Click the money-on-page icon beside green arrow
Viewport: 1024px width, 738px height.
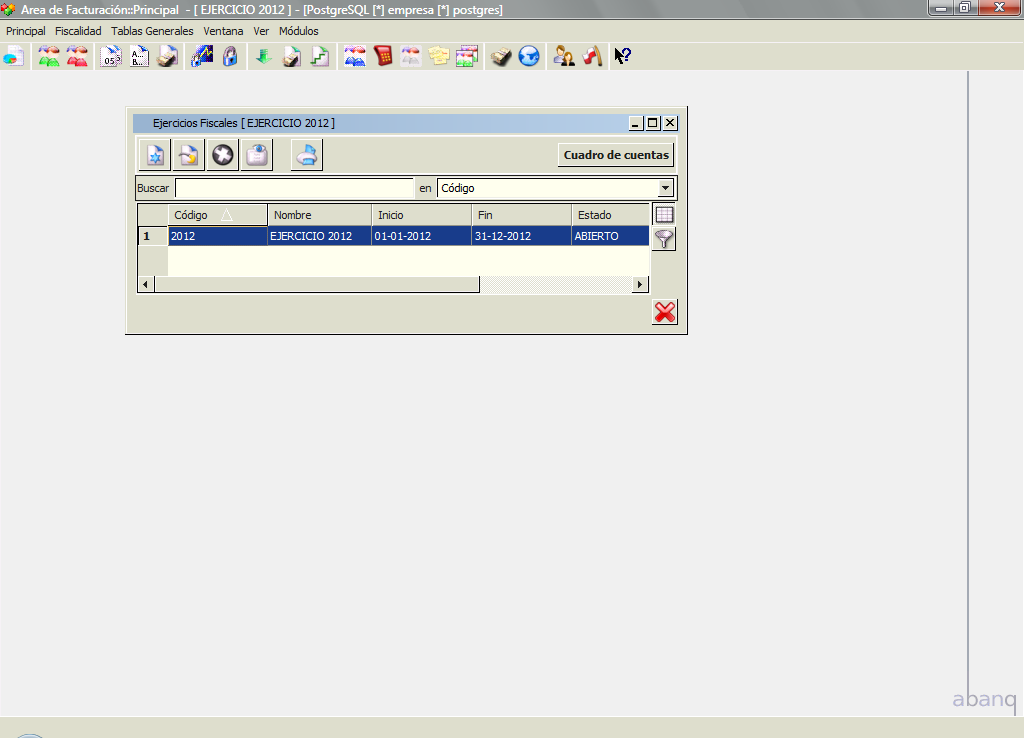(292, 56)
